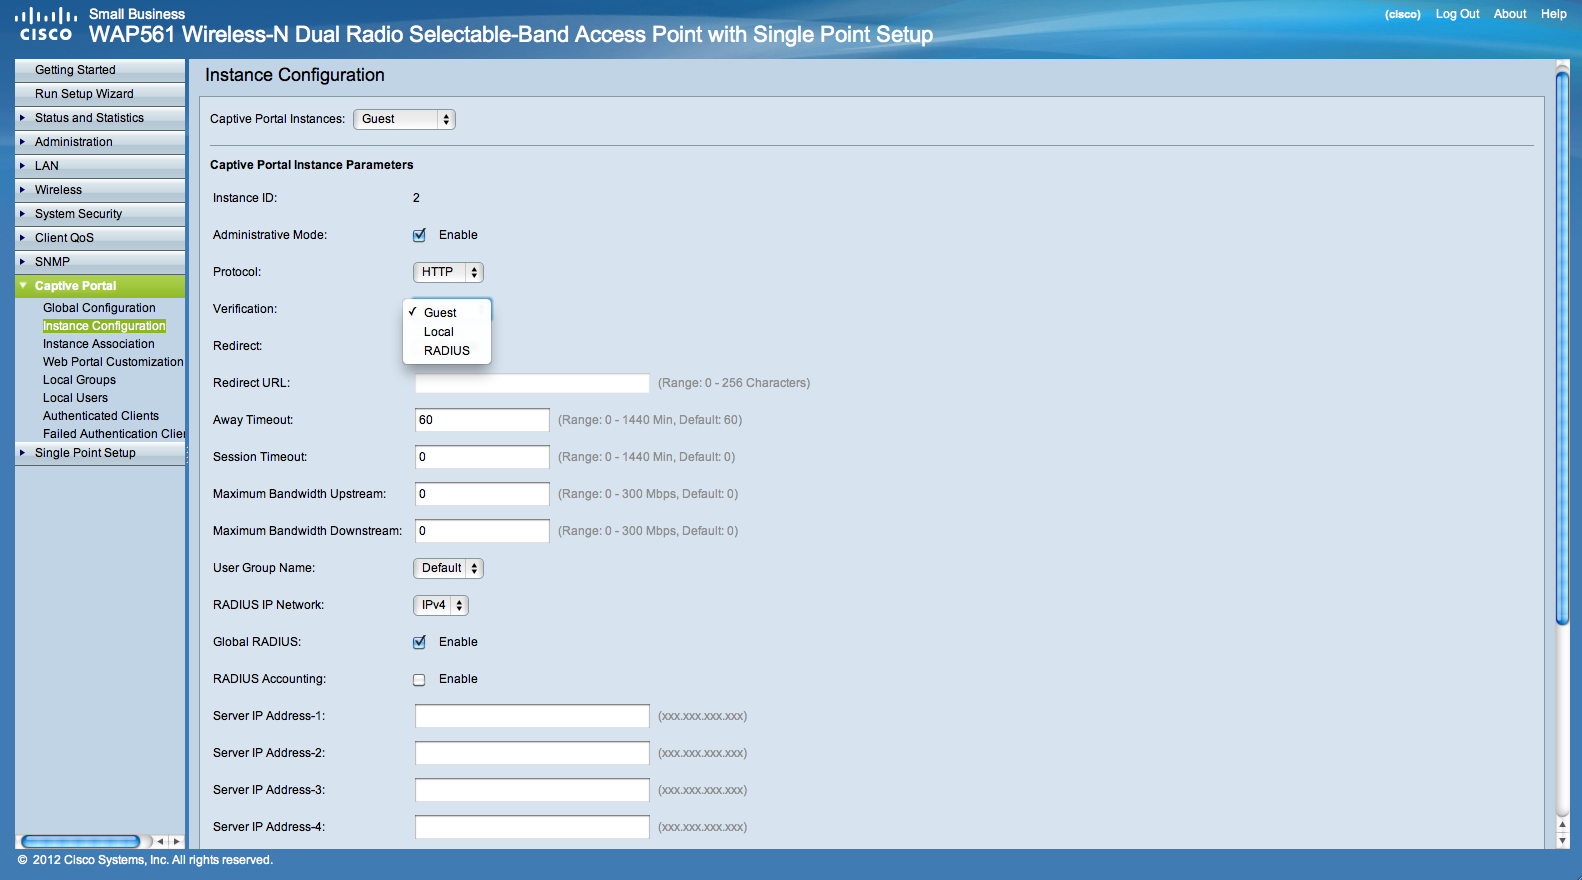The width and height of the screenshot is (1582, 880).
Task: Click sidebar scroll right arrow
Action: pyautogui.click(x=176, y=841)
